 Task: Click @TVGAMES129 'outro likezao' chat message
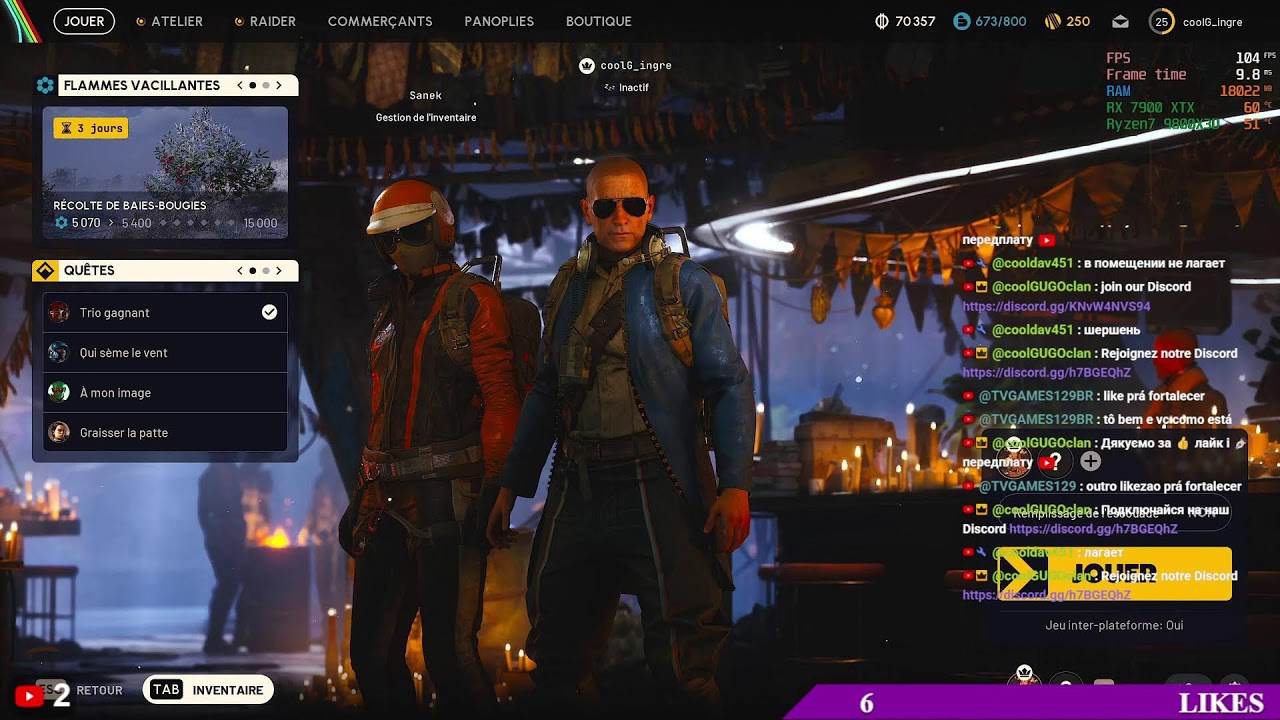pyautogui.click(x=1102, y=486)
